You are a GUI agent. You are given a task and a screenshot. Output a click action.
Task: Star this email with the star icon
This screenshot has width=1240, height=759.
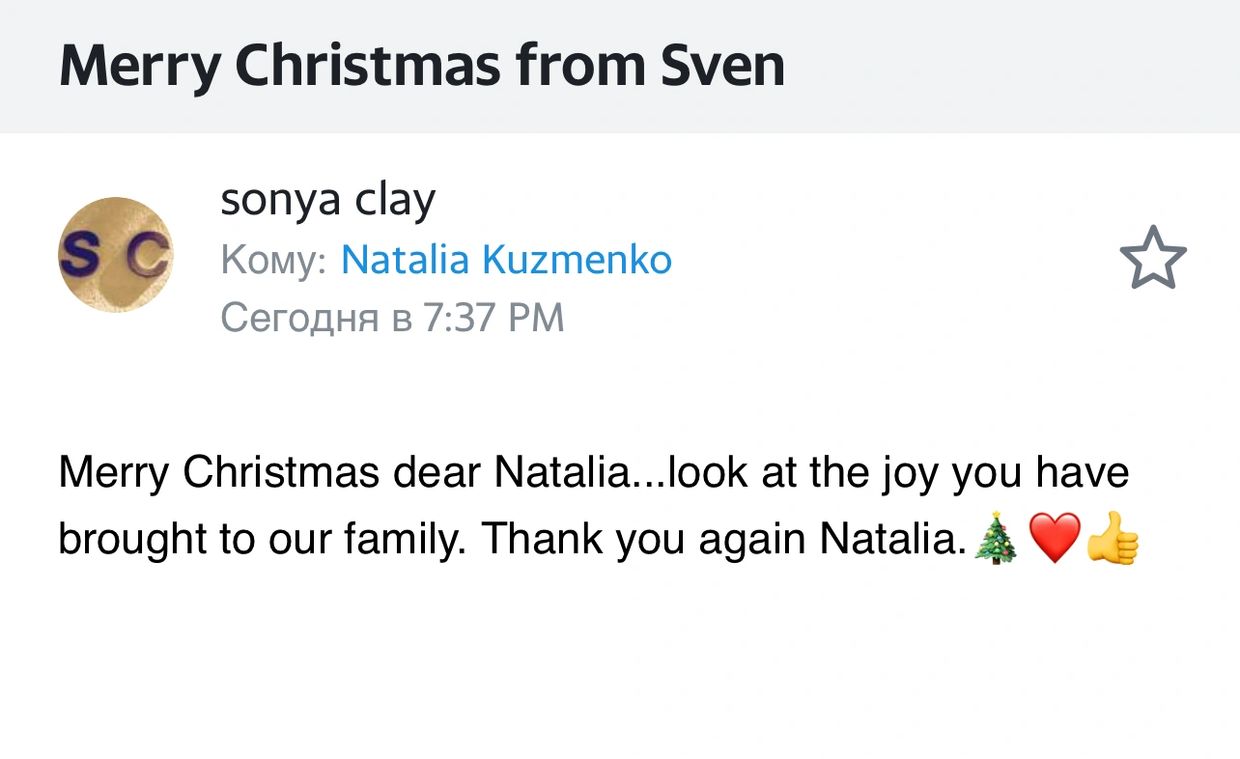[x=1153, y=258]
